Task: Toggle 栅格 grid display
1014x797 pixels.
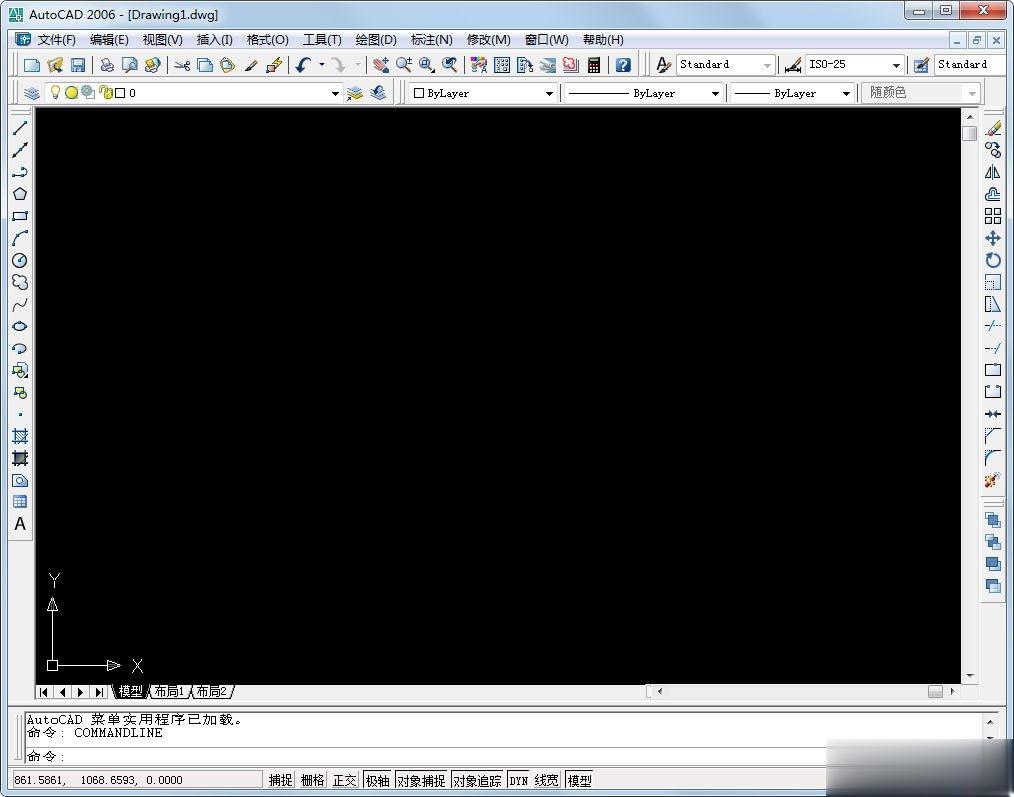Action: pyautogui.click(x=312, y=780)
